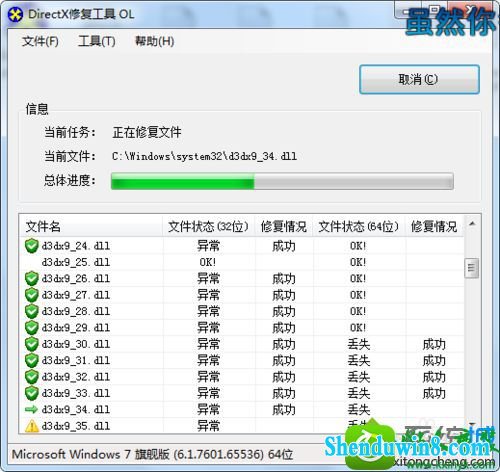Screen dimensions: 500x472
Task: Click the green shield icon for d3dx9_29.dll
Action: [32, 328]
